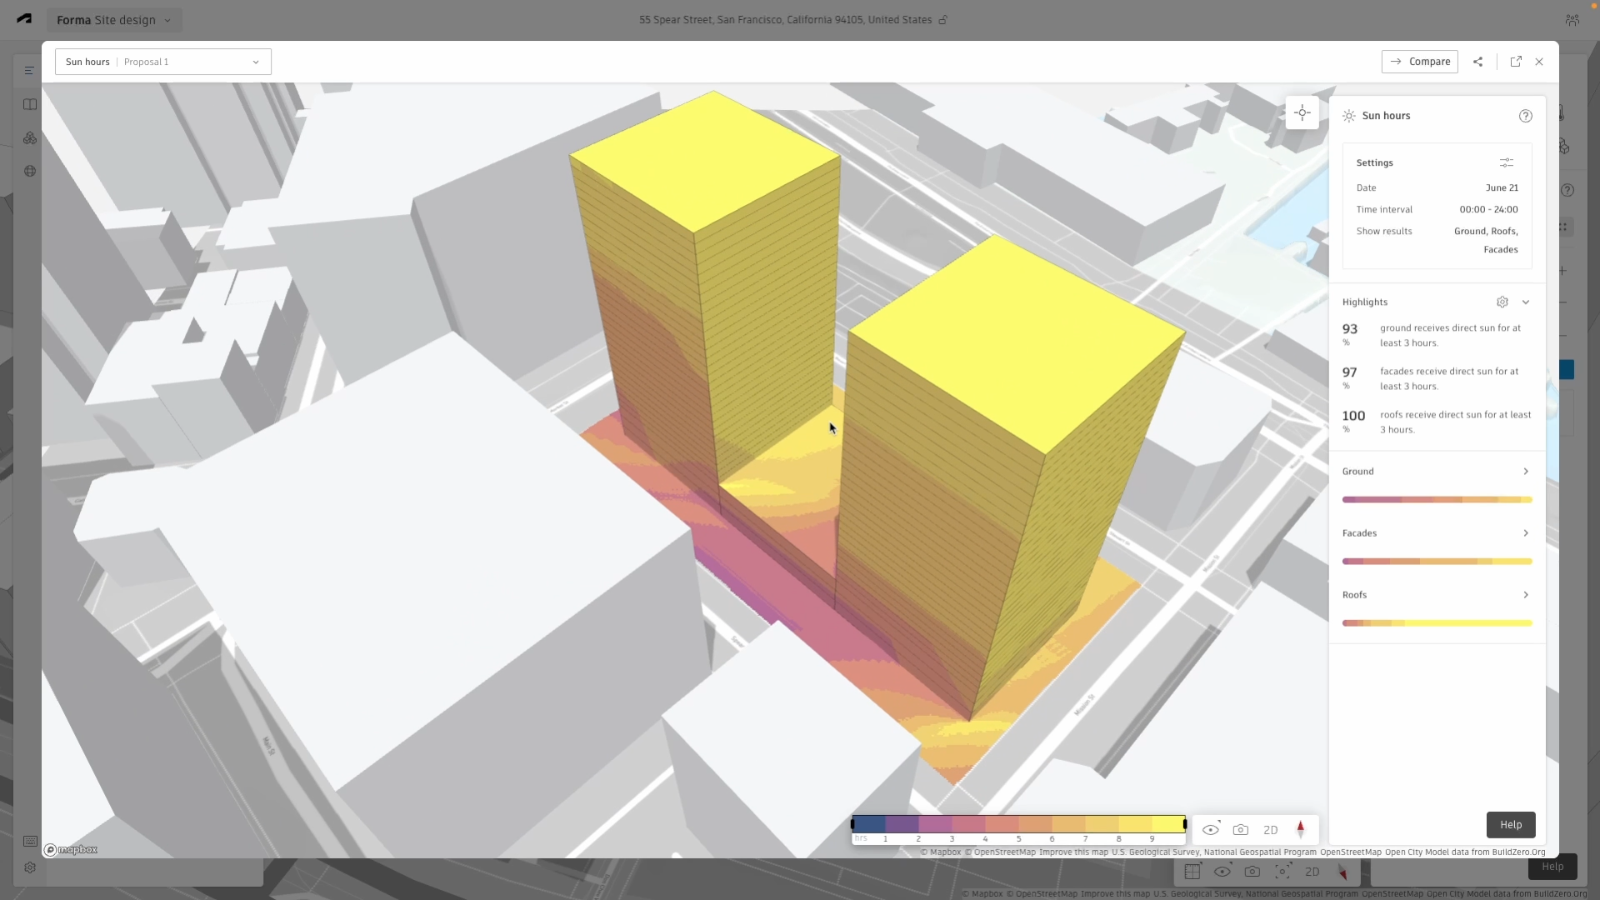The image size is (1600, 900).
Task: Click the right handle of hours legend
Action: 1185,824
